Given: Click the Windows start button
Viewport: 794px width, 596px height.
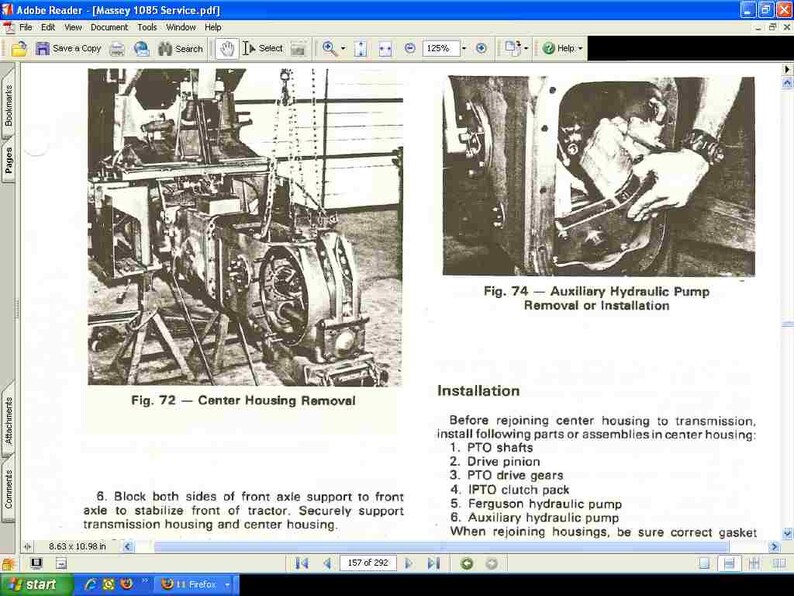Looking at the screenshot, I should click(36, 585).
